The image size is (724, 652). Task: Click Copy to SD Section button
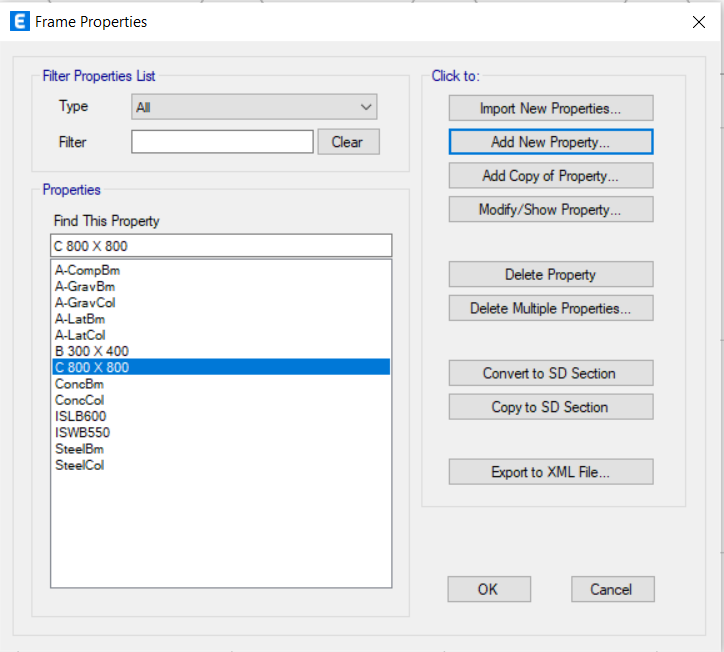pyautogui.click(x=551, y=407)
